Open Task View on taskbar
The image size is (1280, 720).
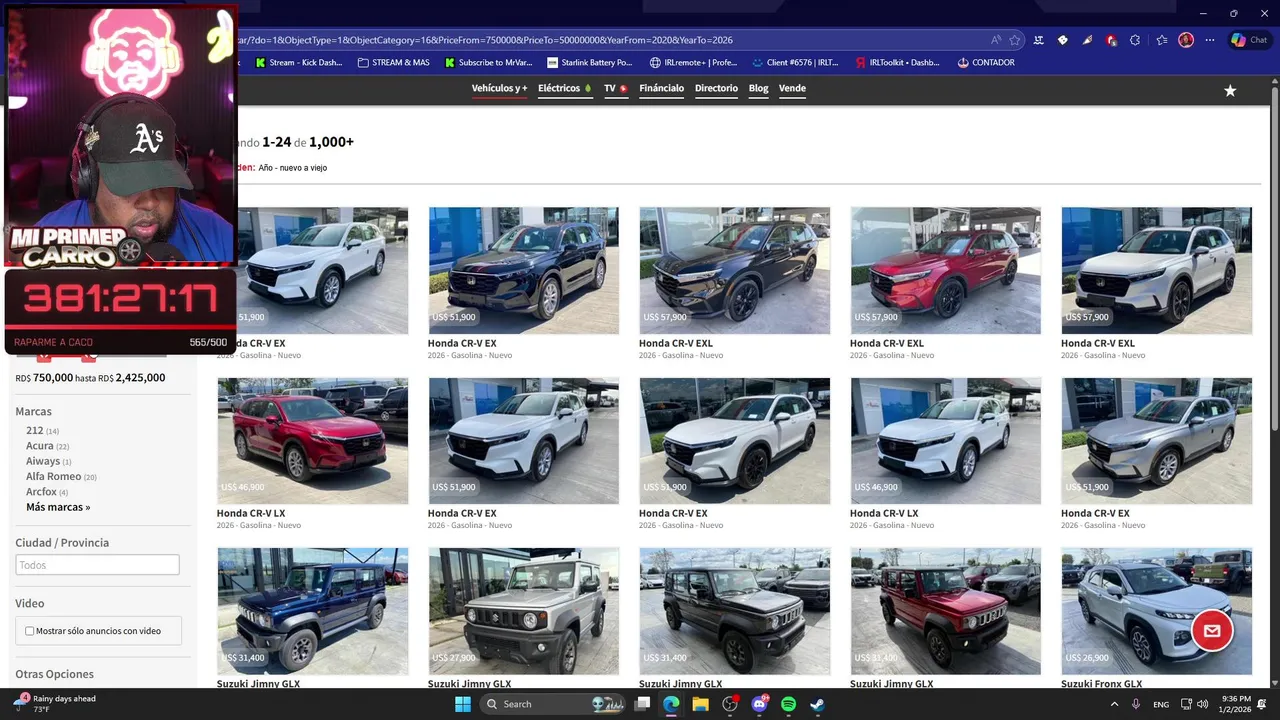[x=643, y=704]
